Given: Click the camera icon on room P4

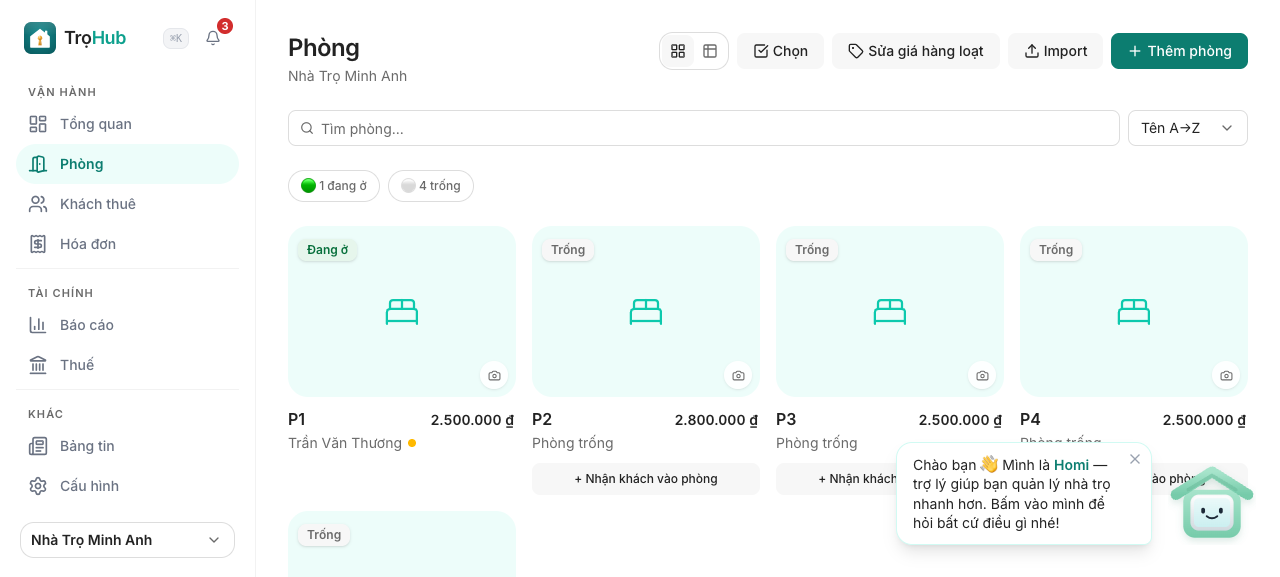Looking at the screenshot, I should [x=1226, y=376].
